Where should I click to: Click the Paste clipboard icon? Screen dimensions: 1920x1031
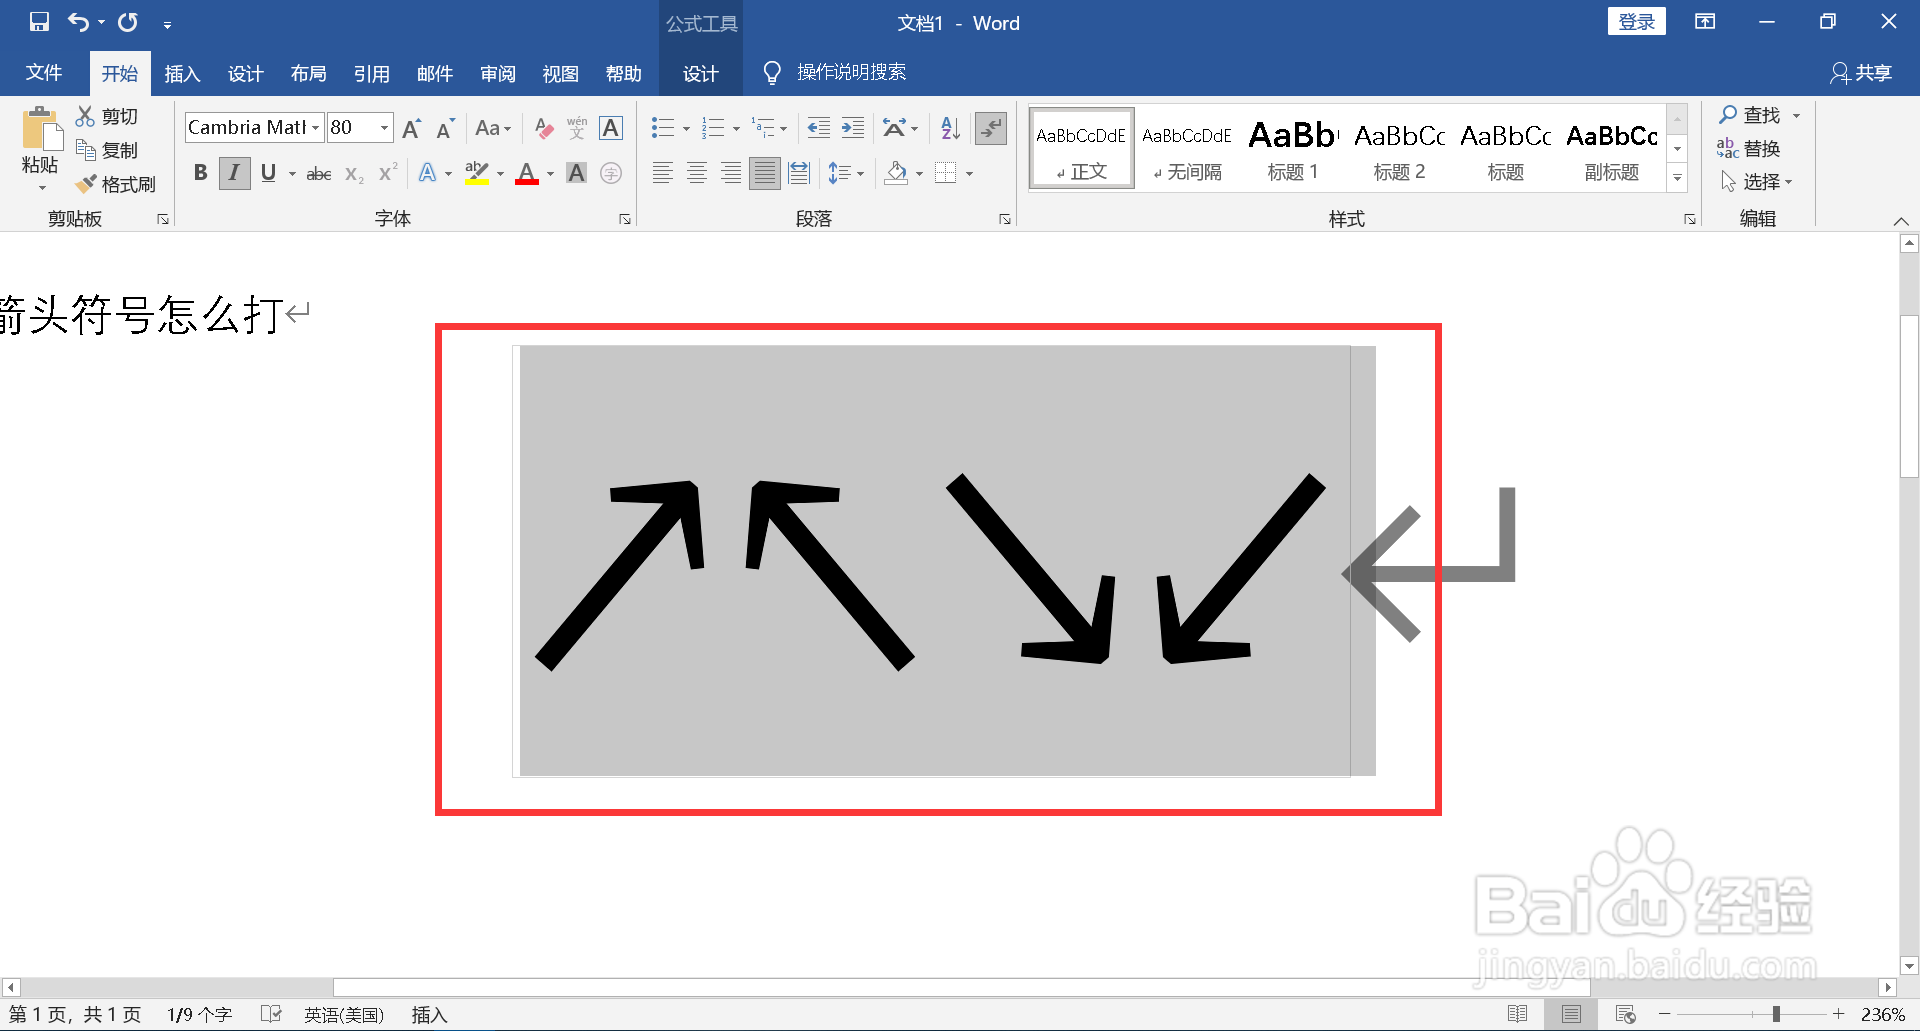point(40,131)
